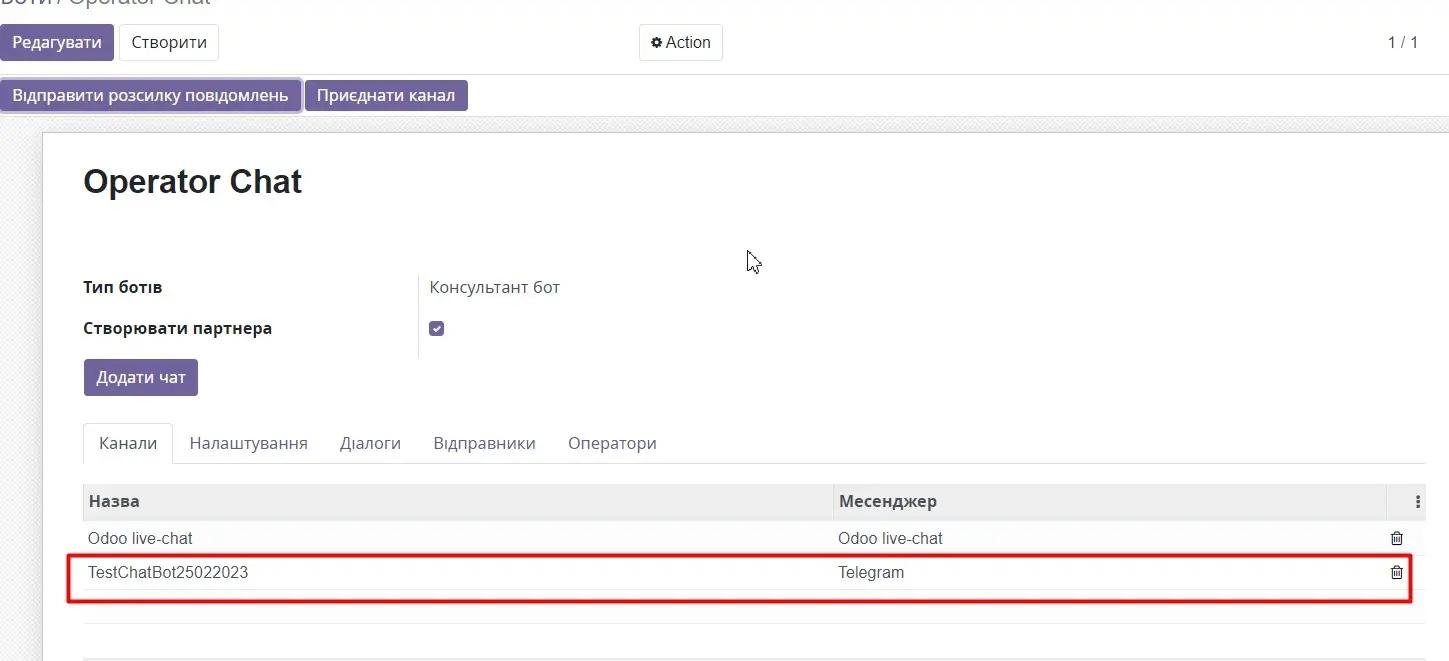The height and width of the screenshot is (661, 1449).
Task: Click the Приєднати канал button
Action: (x=386, y=96)
